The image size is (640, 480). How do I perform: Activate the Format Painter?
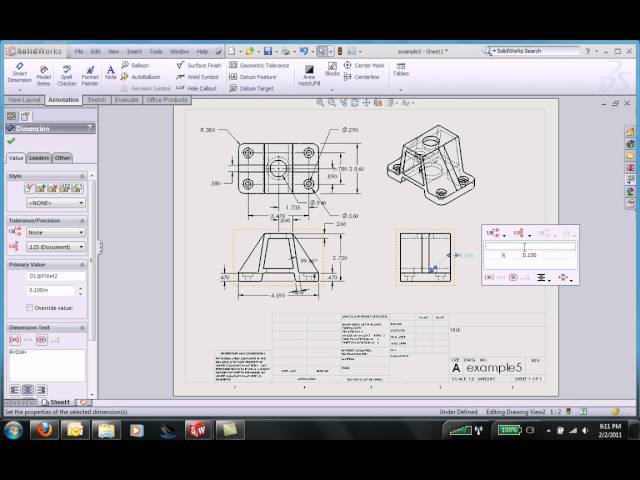pos(90,75)
